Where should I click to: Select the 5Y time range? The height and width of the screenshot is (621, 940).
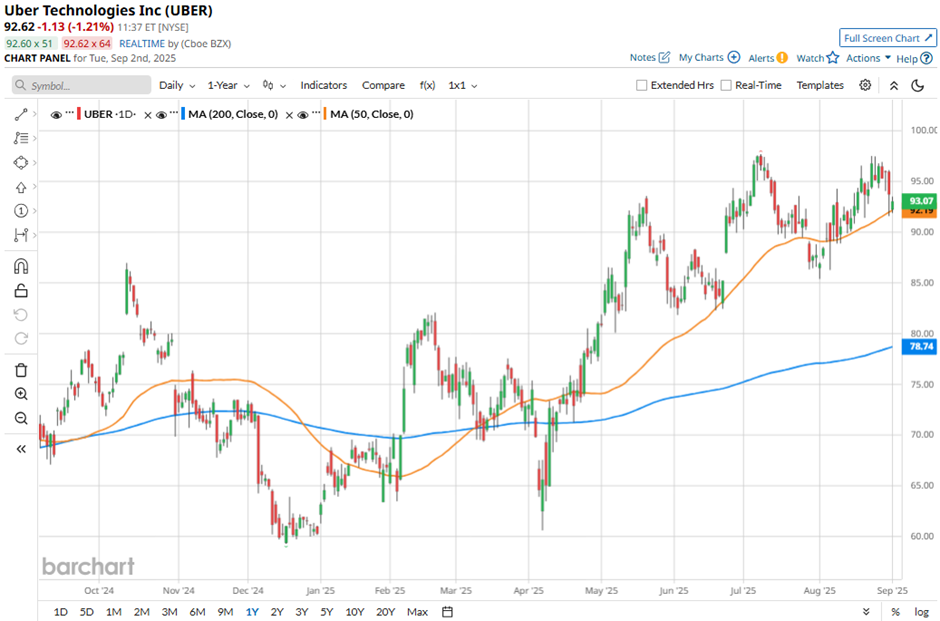[x=327, y=611]
